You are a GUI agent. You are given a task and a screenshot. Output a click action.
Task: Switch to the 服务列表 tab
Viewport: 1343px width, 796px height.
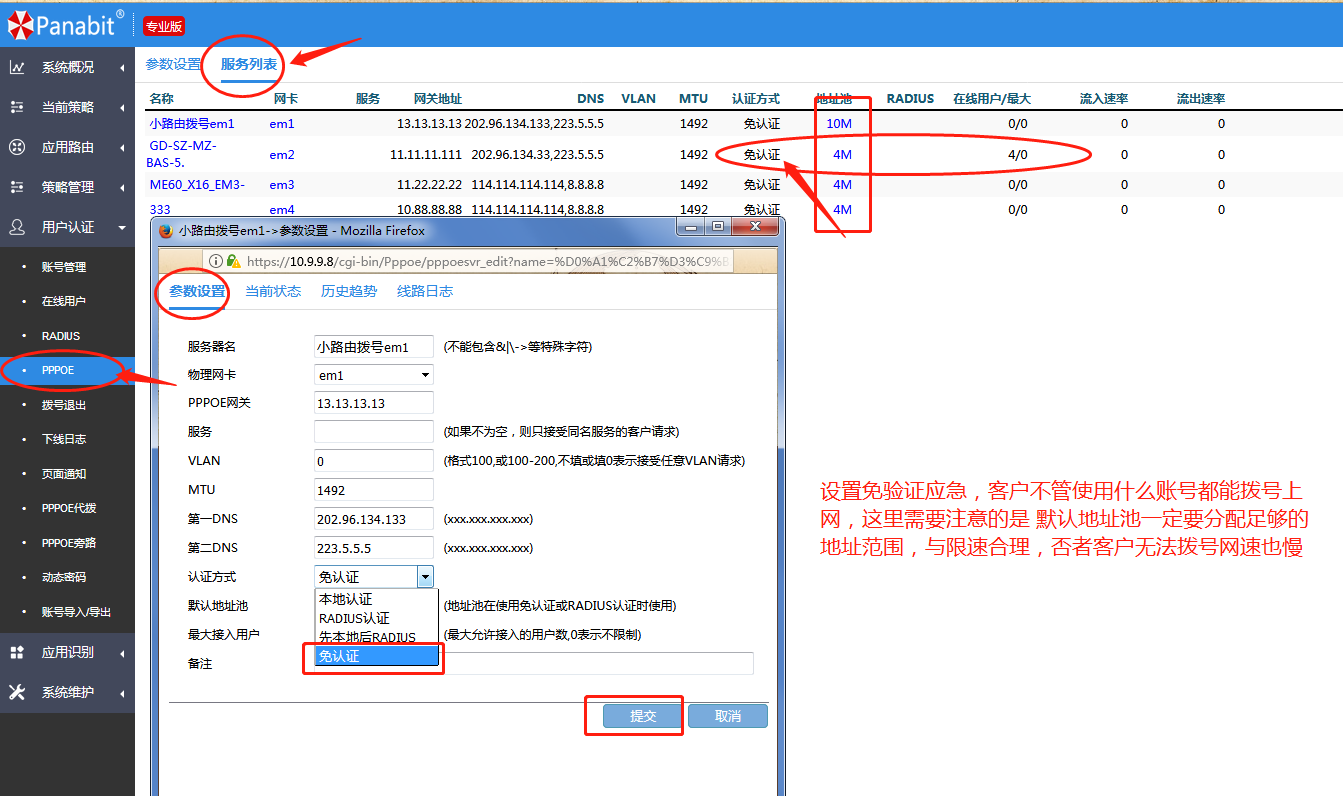(249, 64)
